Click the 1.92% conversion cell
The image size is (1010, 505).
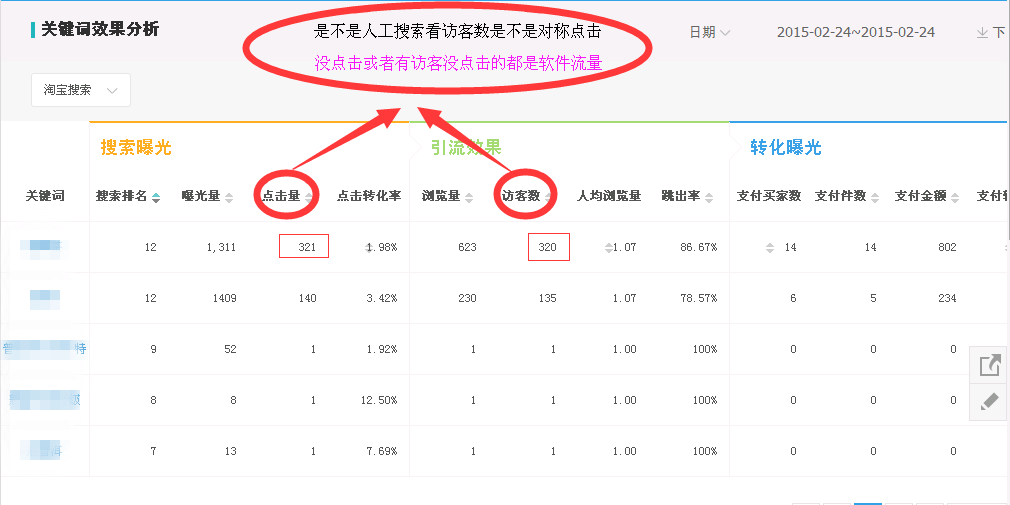[x=382, y=349]
